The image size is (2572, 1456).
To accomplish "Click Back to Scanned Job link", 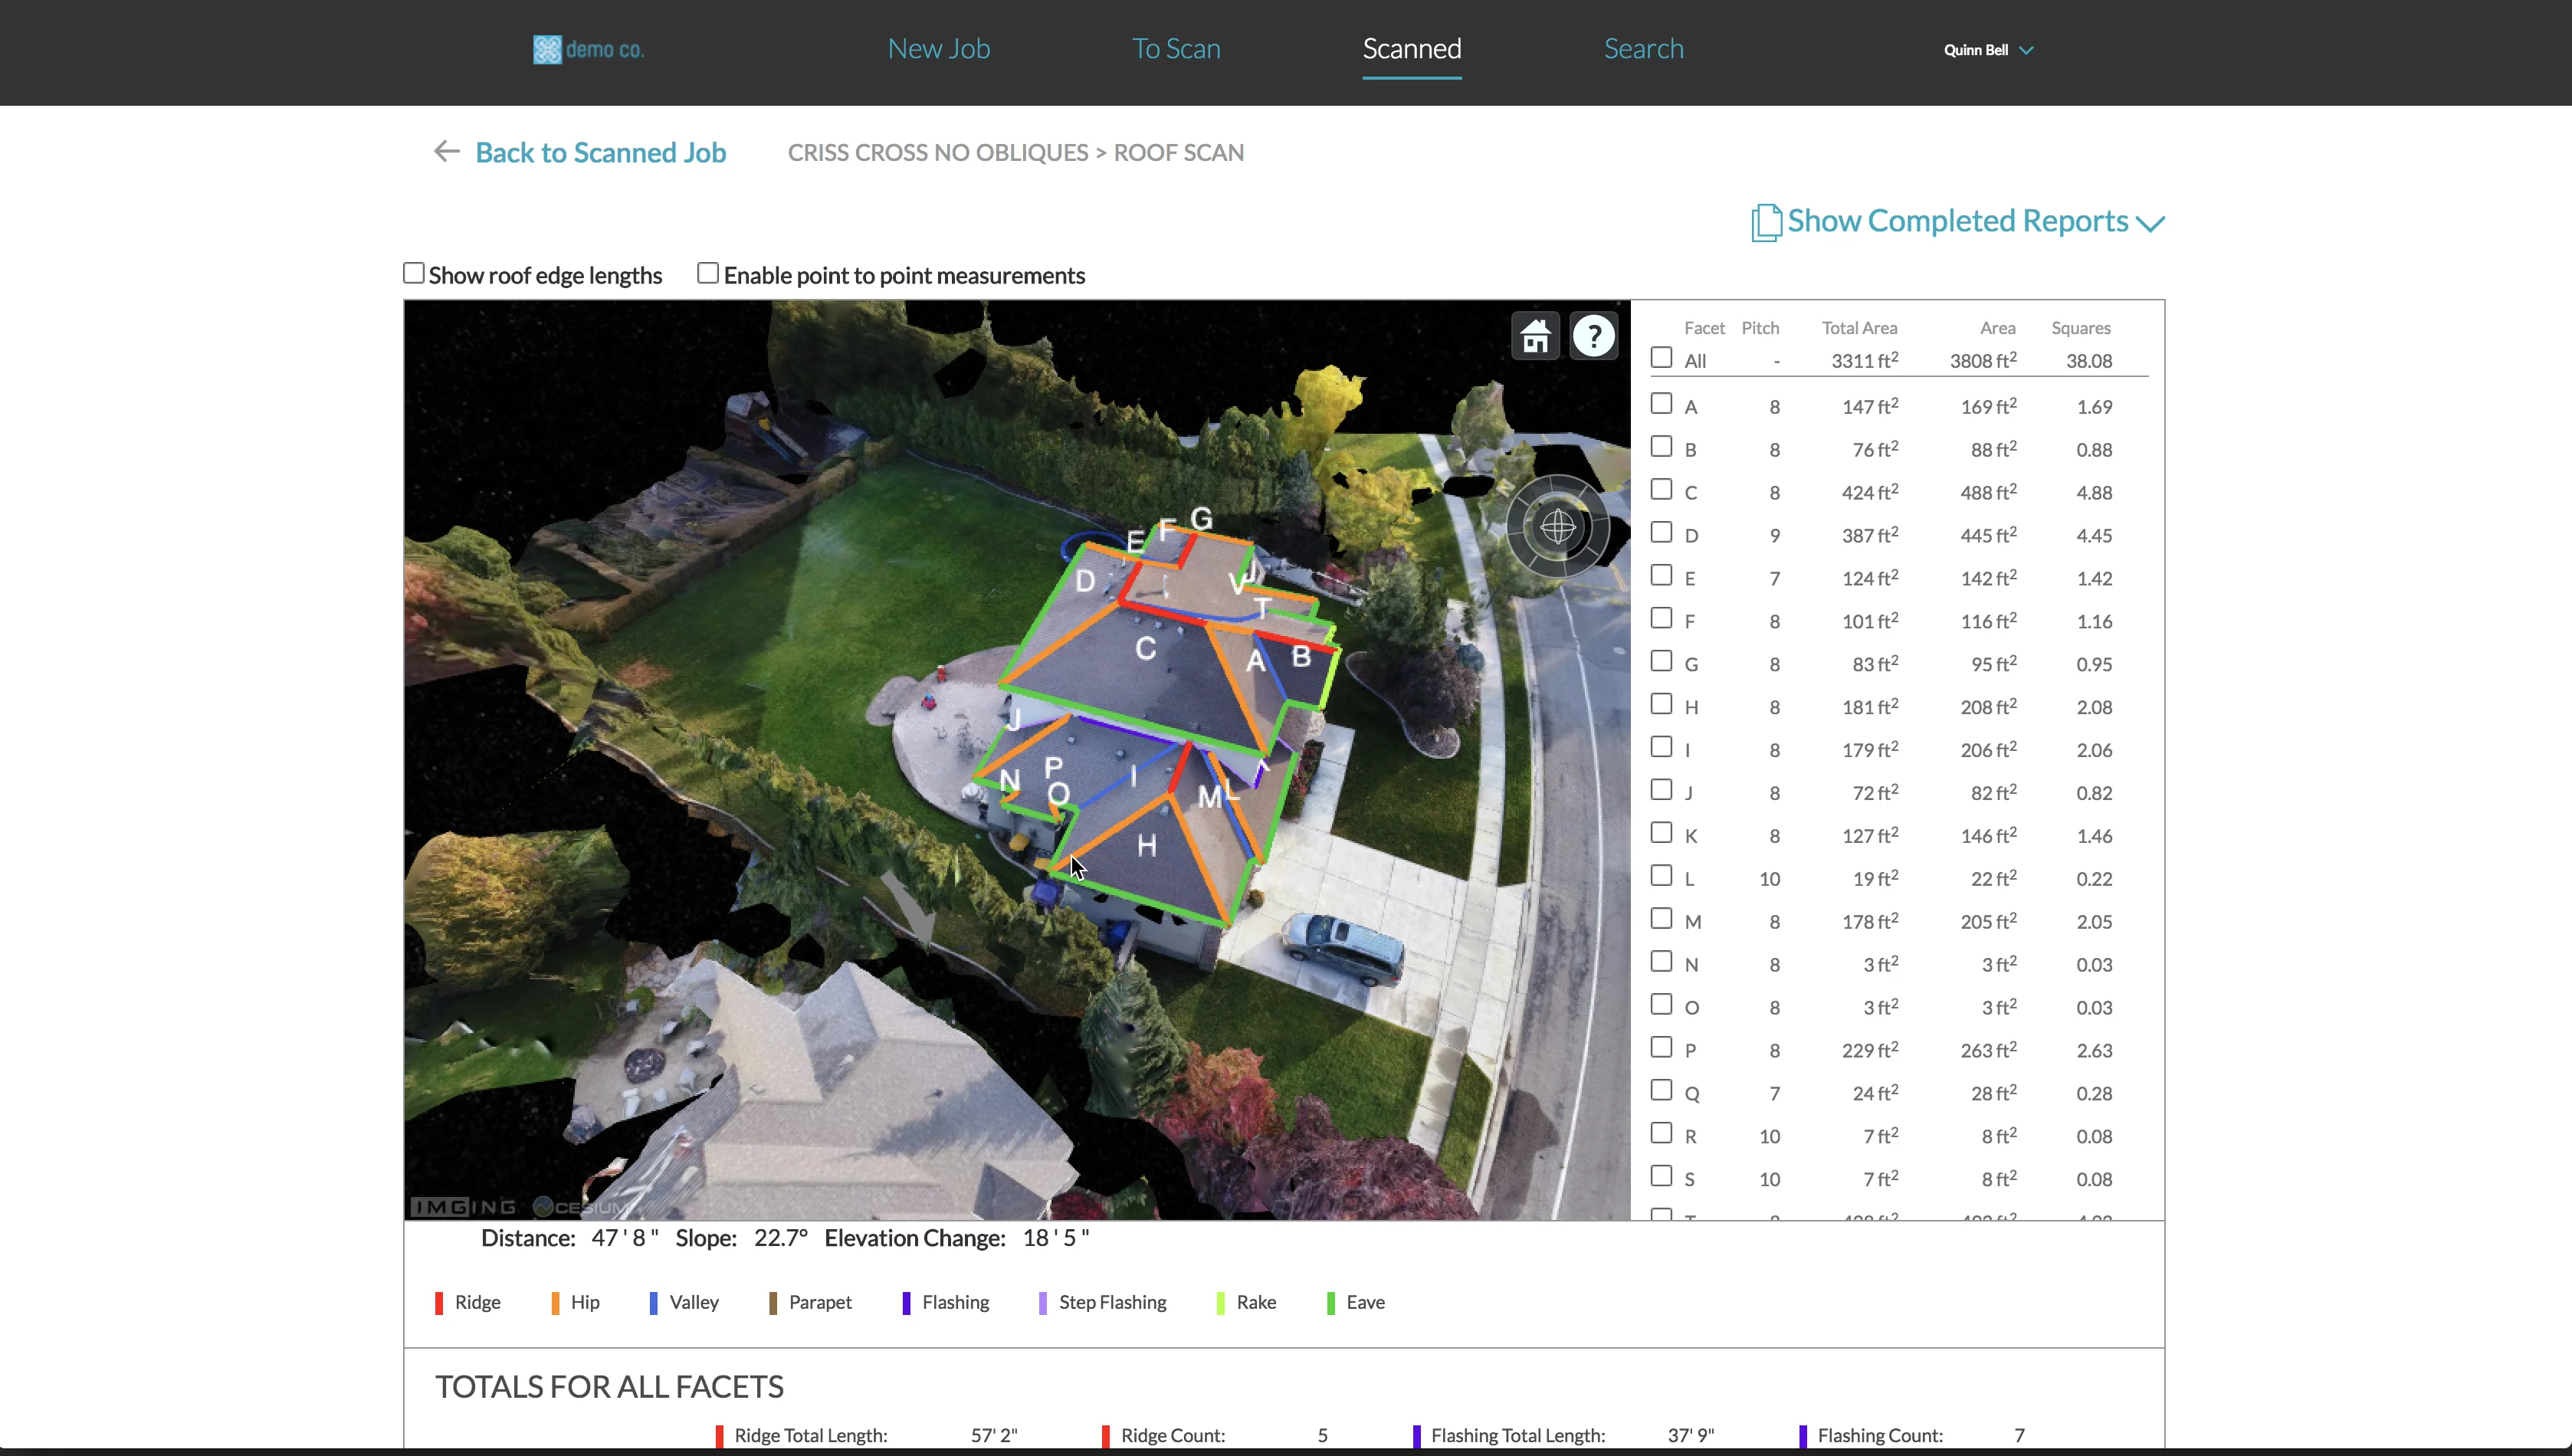I will pos(600,152).
